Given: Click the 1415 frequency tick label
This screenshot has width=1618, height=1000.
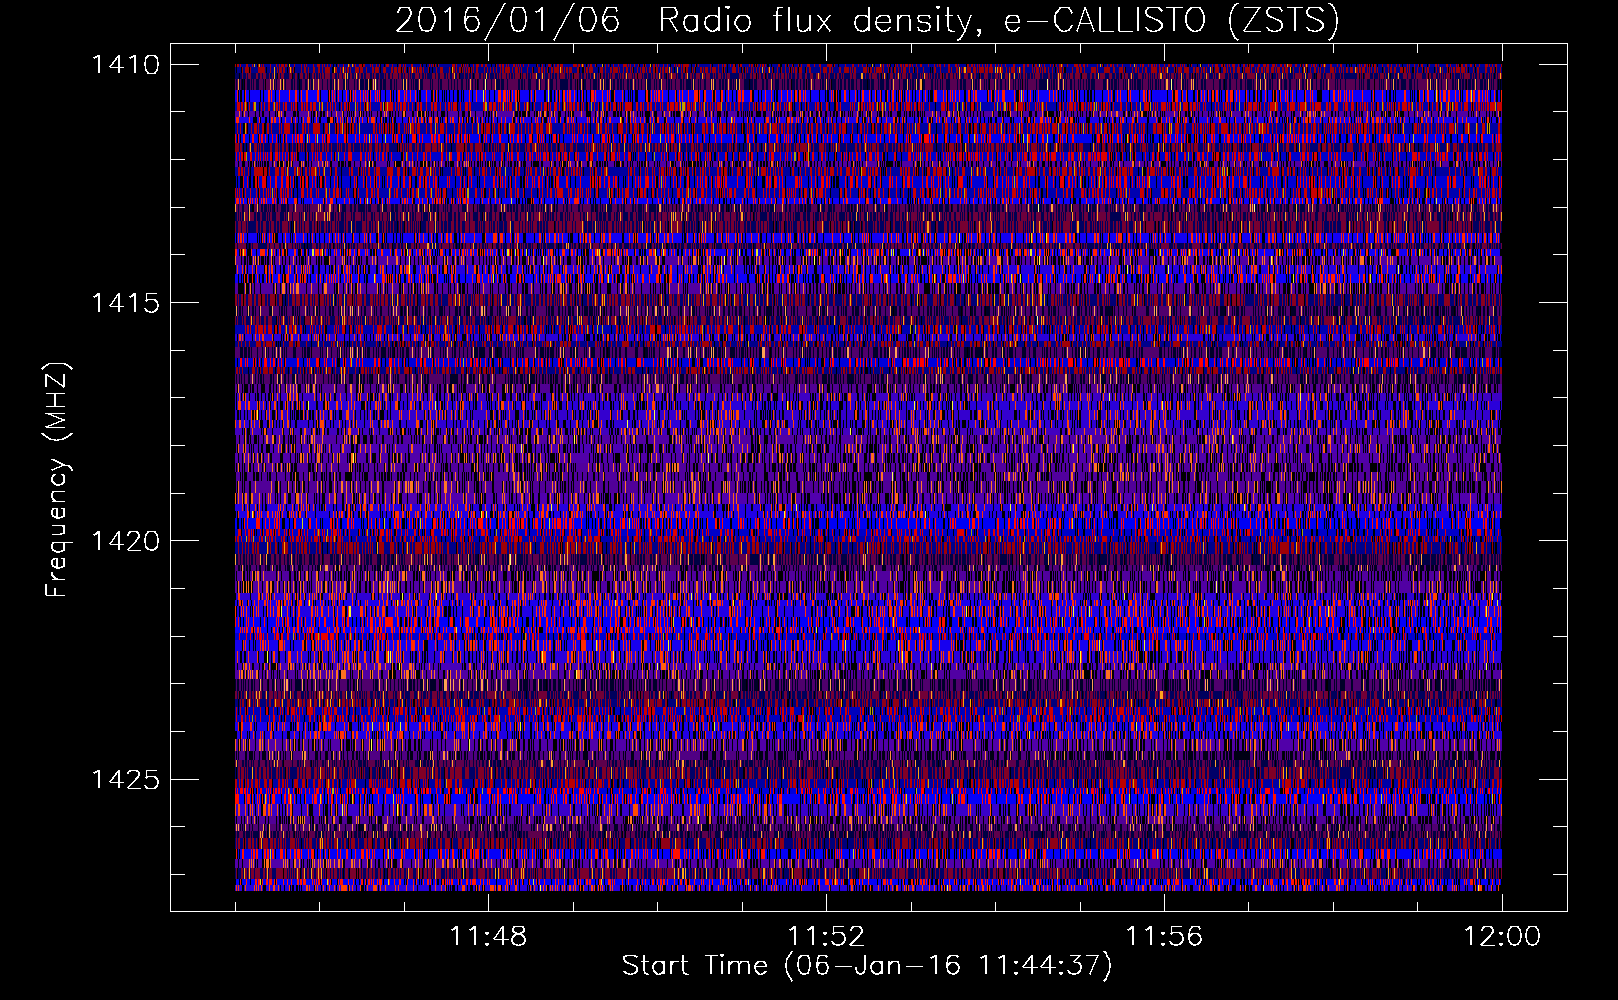Looking at the screenshot, I should tap(125, 303).
